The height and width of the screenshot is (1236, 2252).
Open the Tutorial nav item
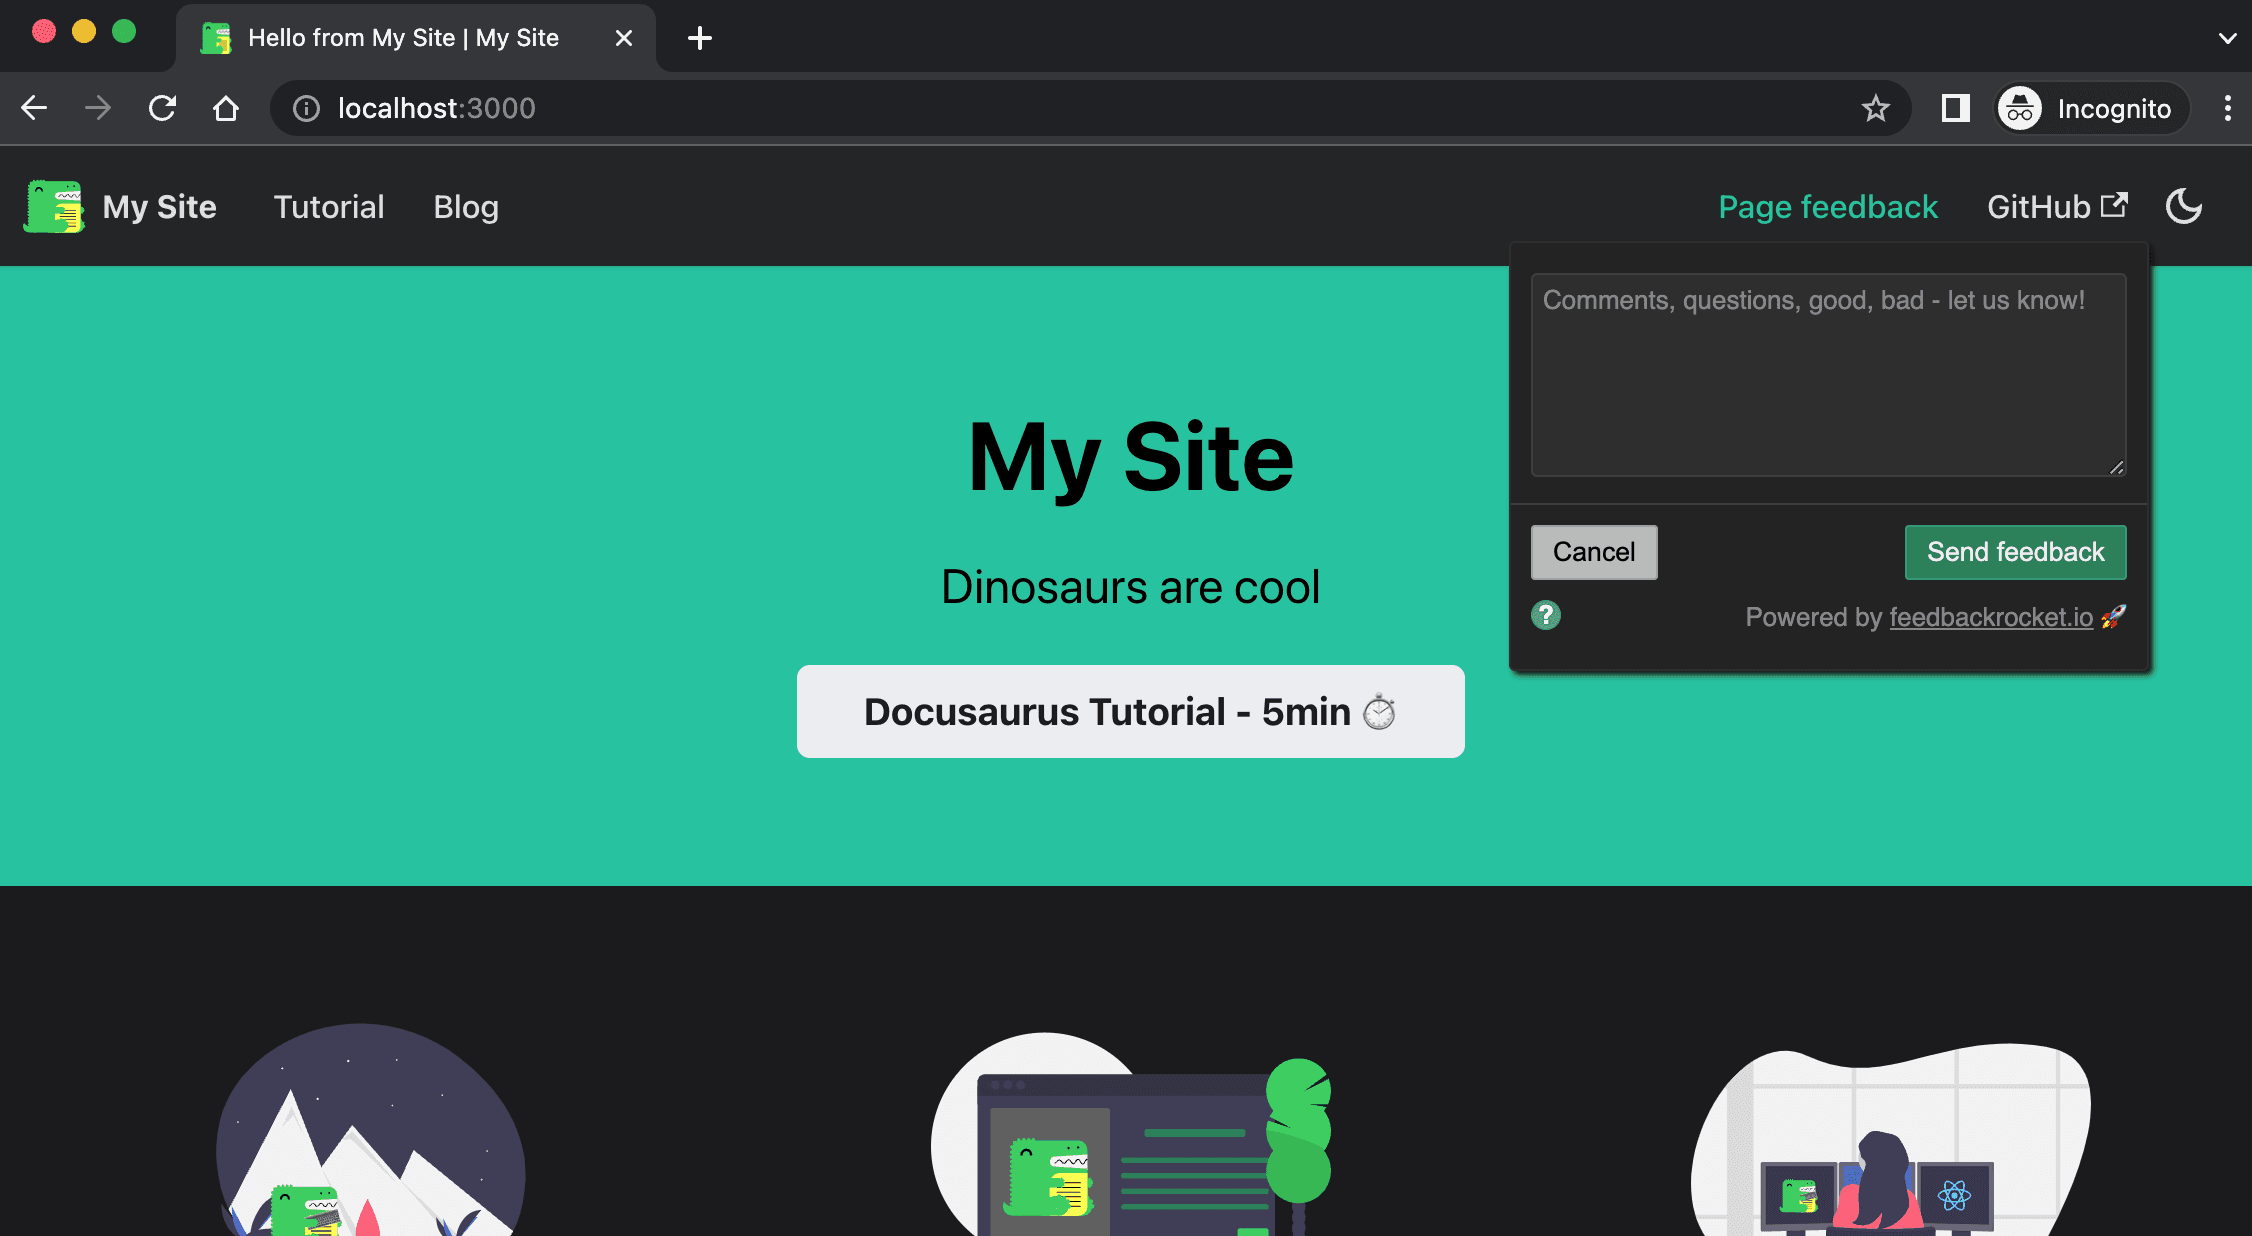coord(329,207)
